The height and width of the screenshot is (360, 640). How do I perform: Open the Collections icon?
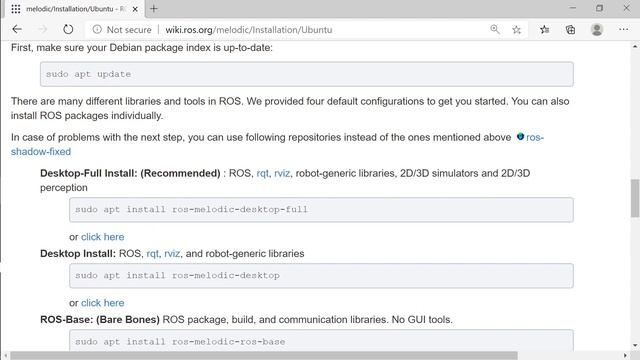(x=570, y=29)
